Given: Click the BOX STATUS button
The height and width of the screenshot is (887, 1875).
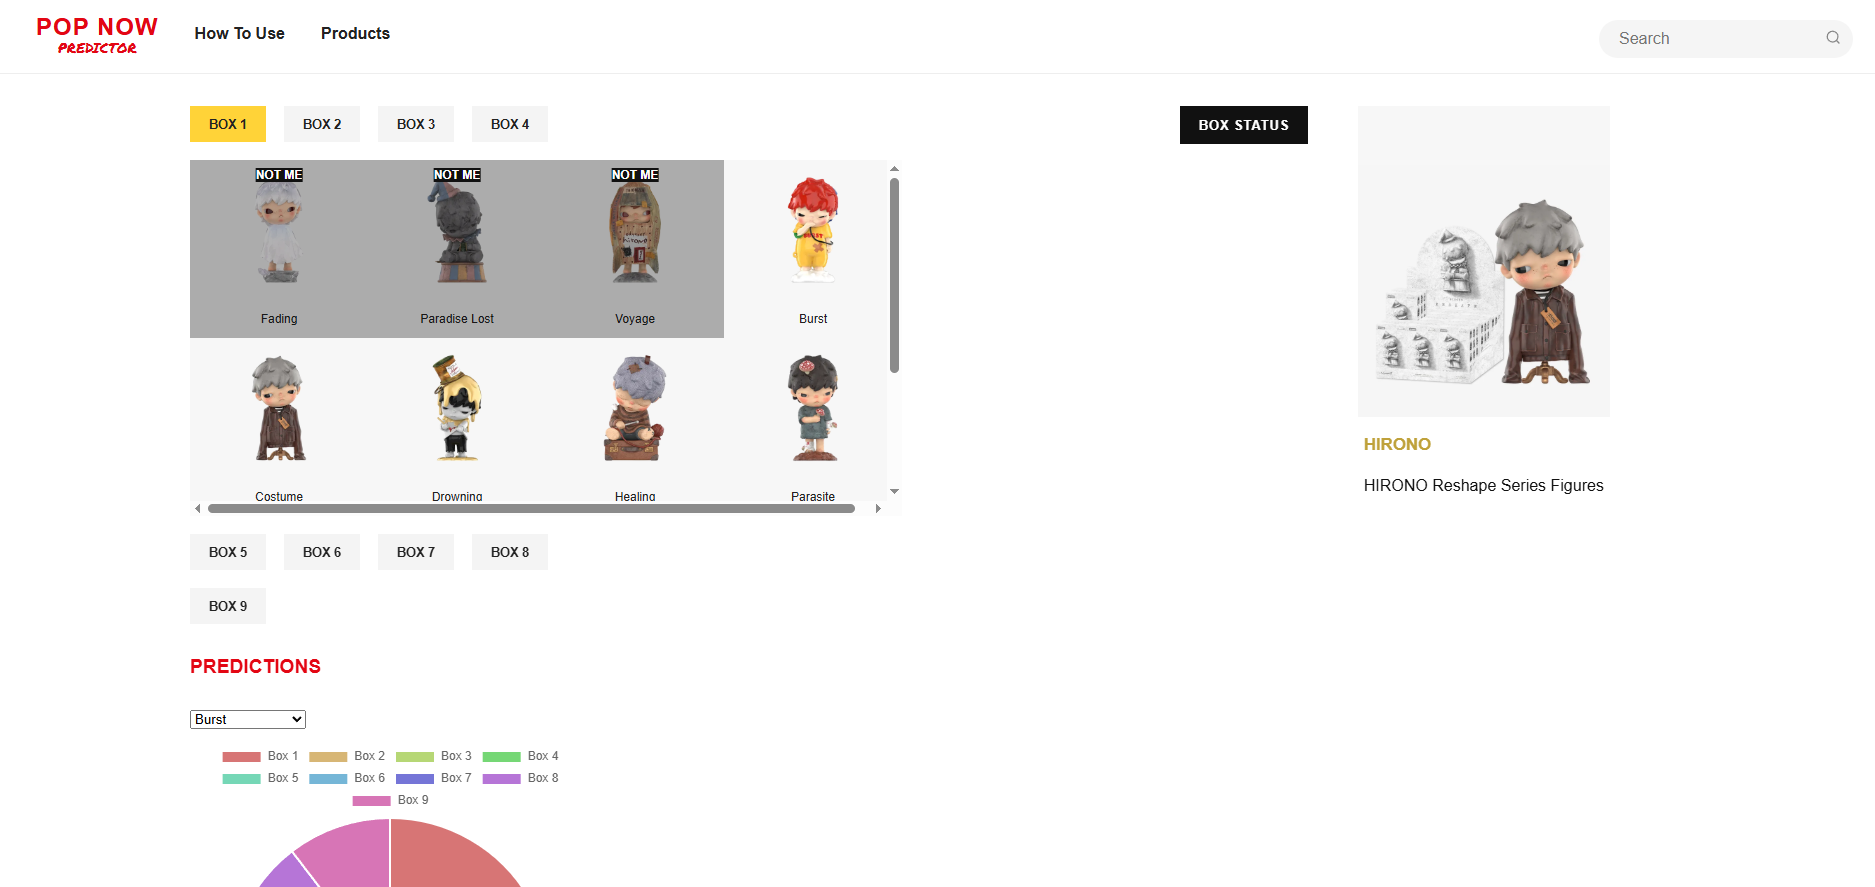Looking at the screenshot, I should tap(1244, 125).
